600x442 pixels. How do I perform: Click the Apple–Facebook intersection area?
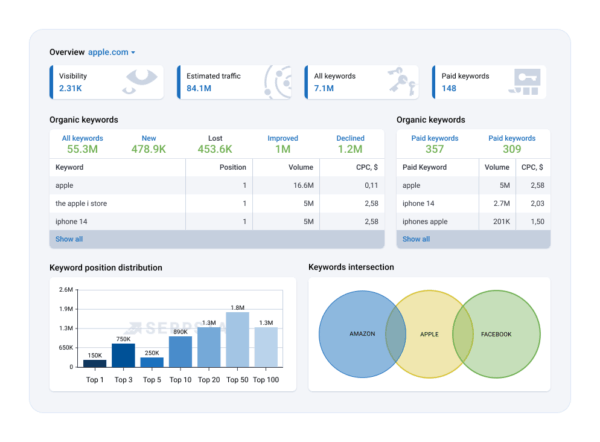(463, 334)
